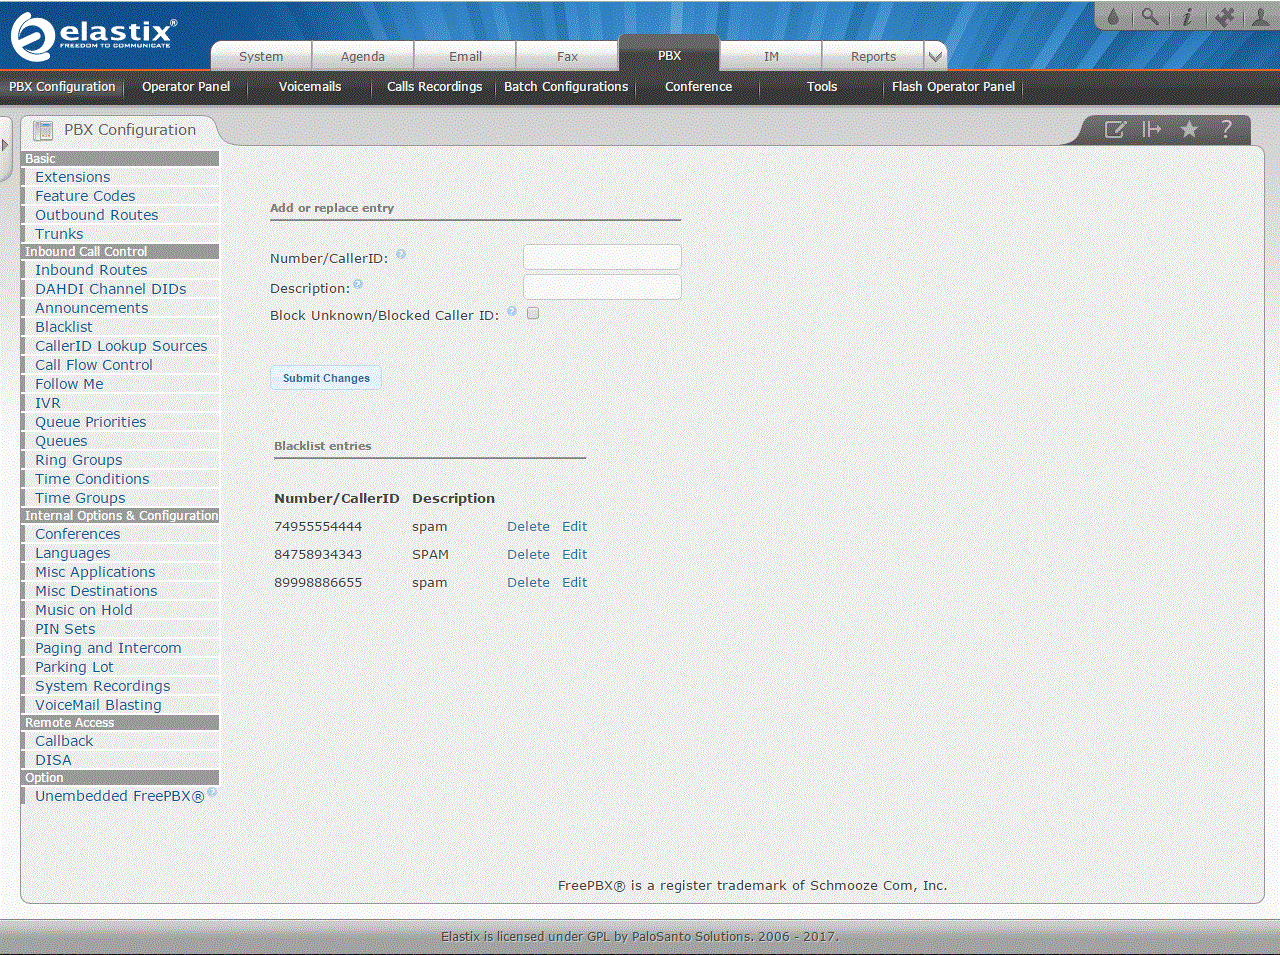Open Parking Lot in sidebar
Screen dimensions: 1280x955
pos(74,667)
